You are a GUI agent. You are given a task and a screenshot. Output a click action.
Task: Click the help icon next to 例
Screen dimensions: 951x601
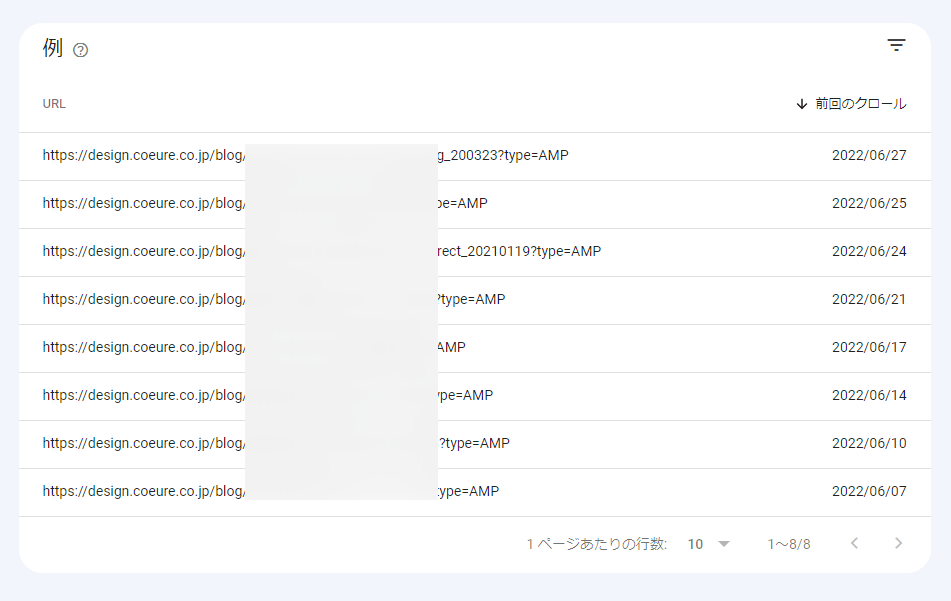pyautogui.click(x=81, y=50)
